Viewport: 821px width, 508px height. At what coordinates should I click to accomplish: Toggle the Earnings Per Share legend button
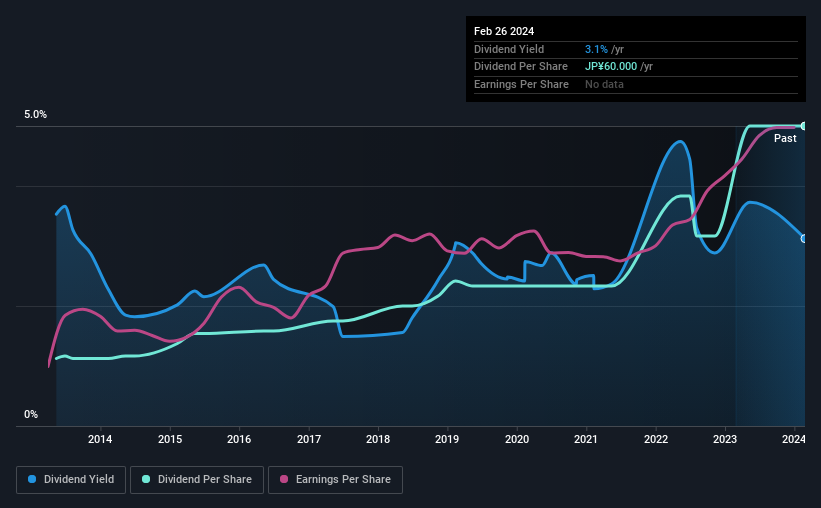[x=335, y=480]
